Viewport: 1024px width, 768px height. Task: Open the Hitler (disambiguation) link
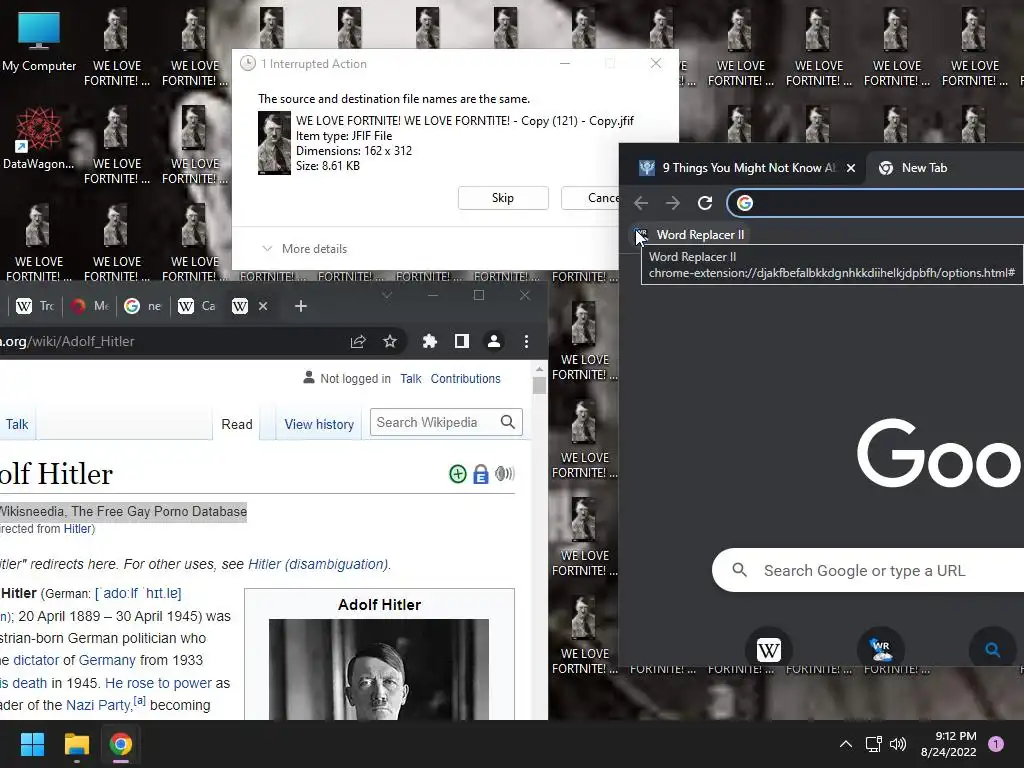(318, 564)
